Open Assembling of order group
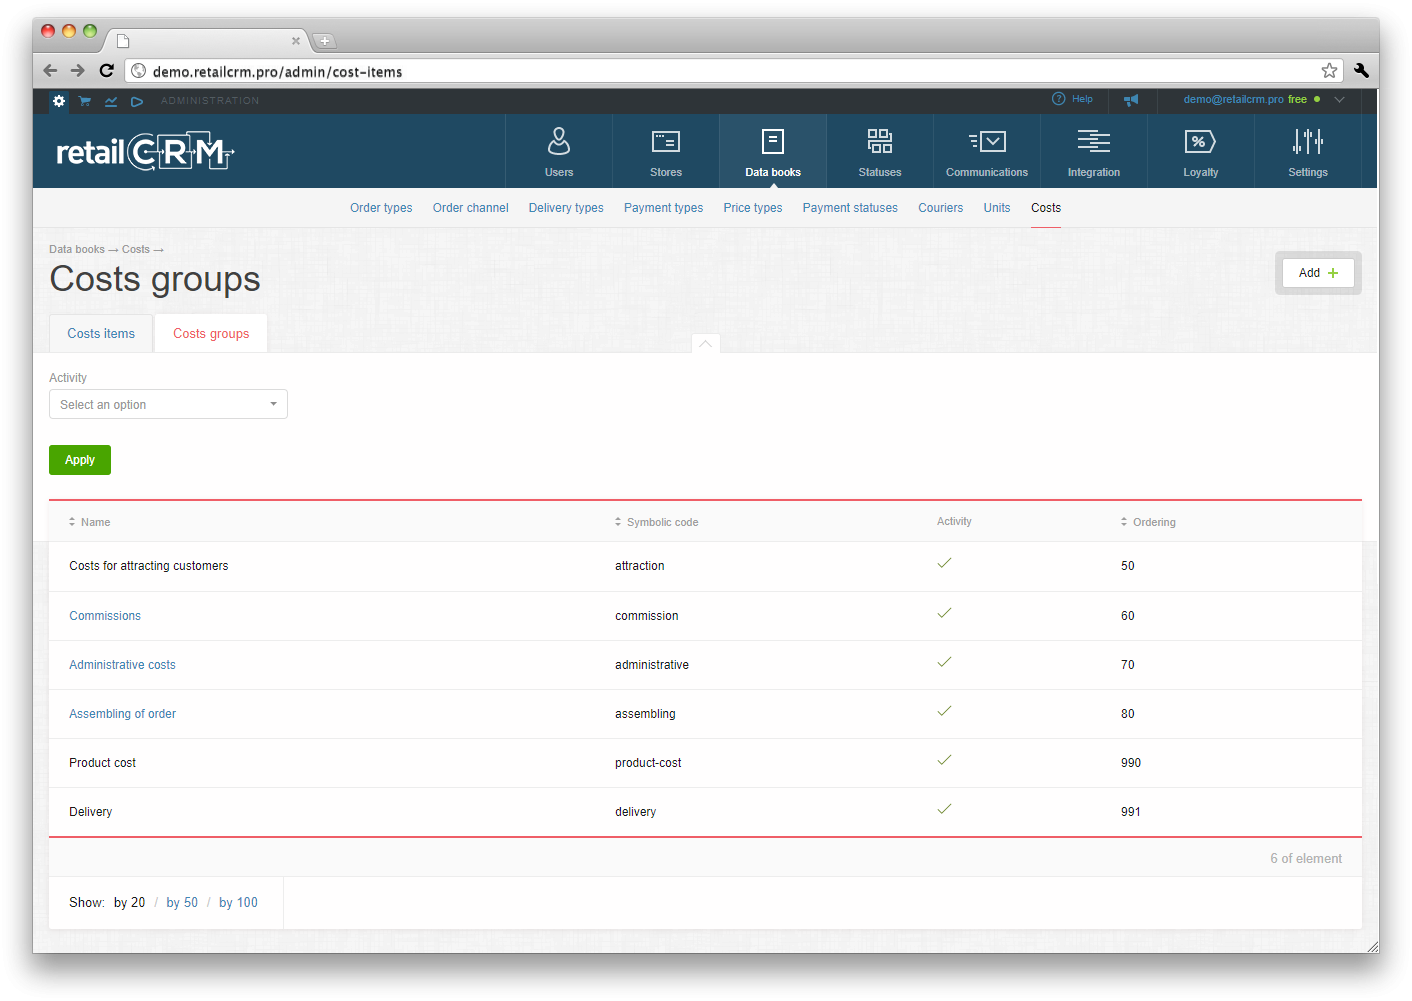The height and width of the screenshot is (1001, 1412). coord(122,714)
